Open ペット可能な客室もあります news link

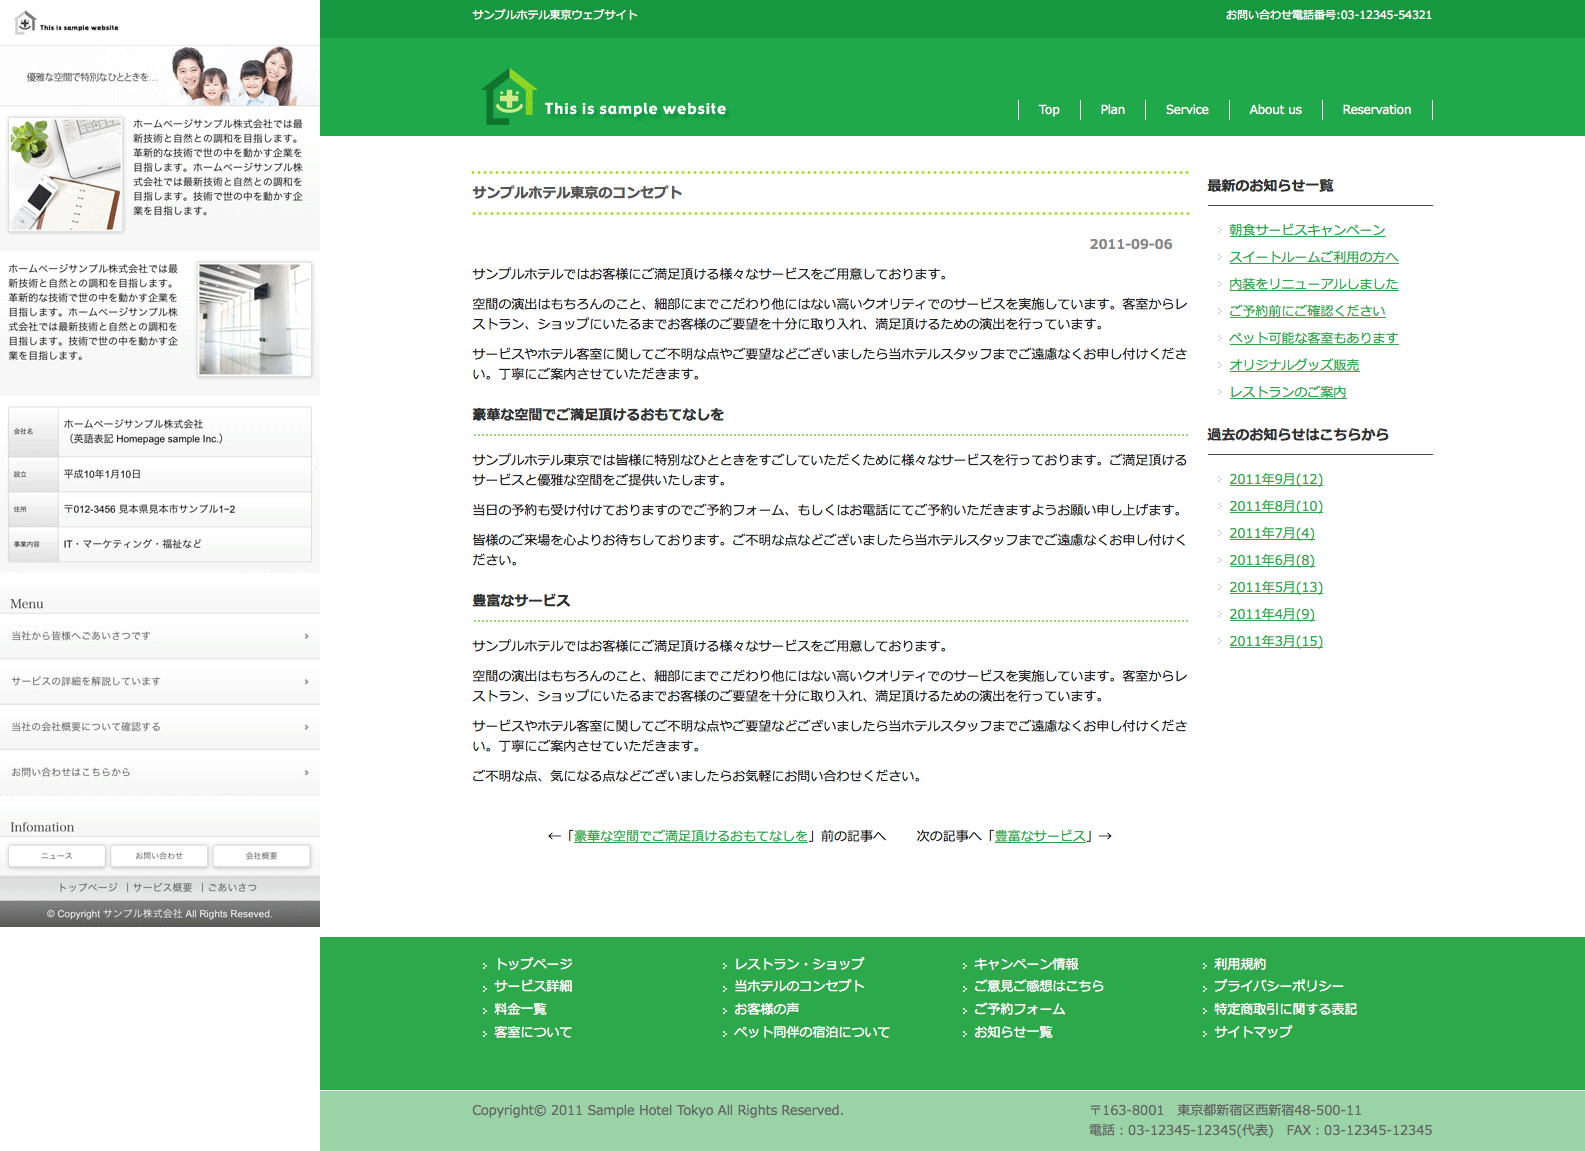point(1313,338)
